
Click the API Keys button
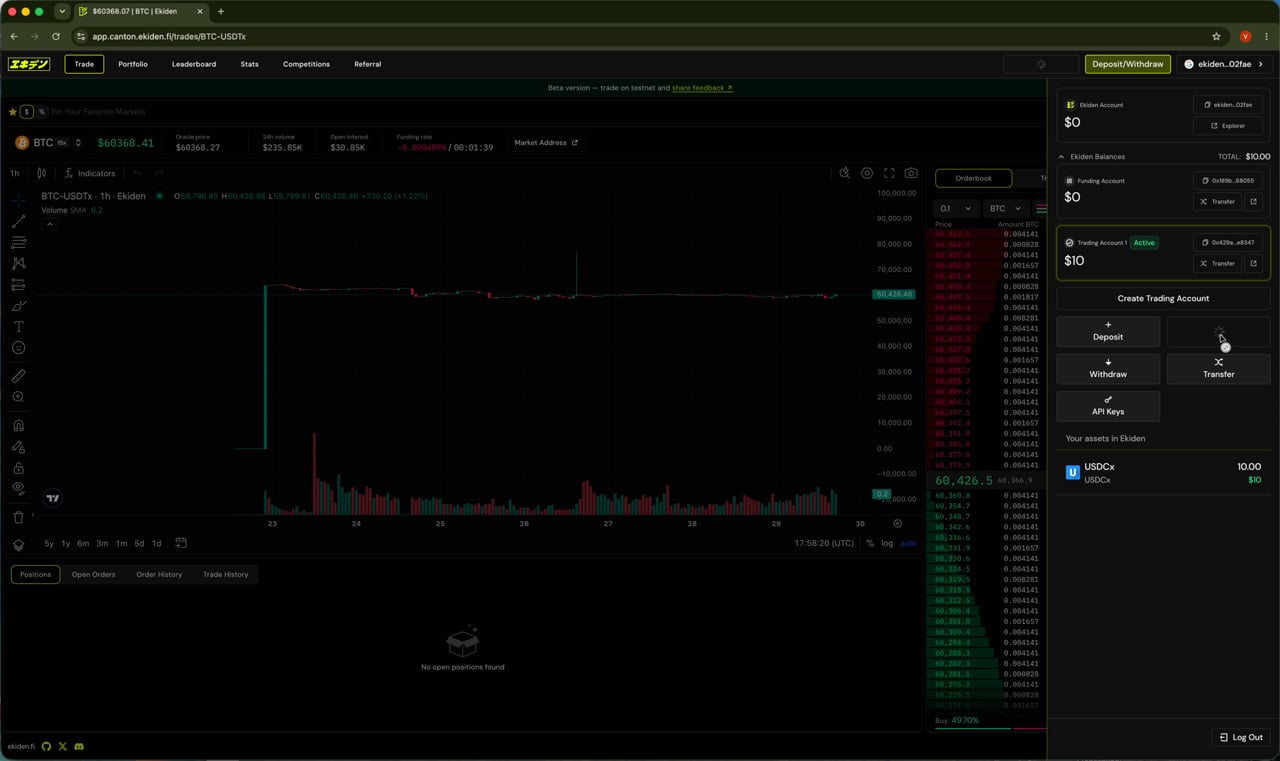[1108, 405]
